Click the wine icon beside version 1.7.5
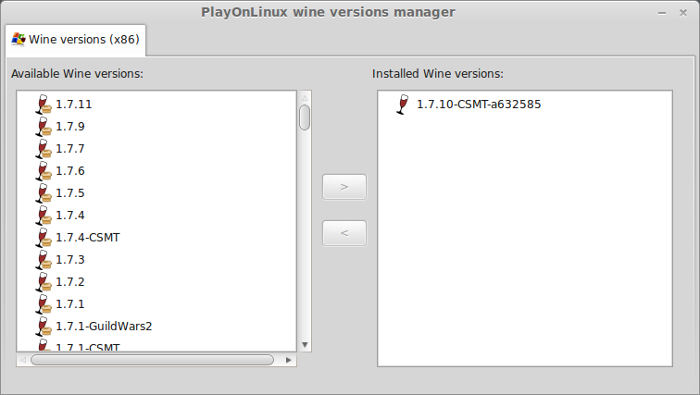700x395 pixels. [x=43, y=193]
